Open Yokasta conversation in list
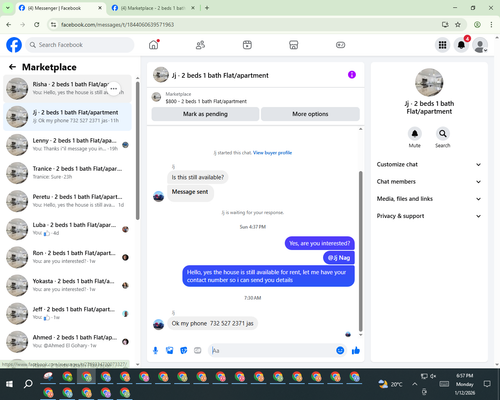The width and height of the screenshot is (500, 400). point(67,285)
